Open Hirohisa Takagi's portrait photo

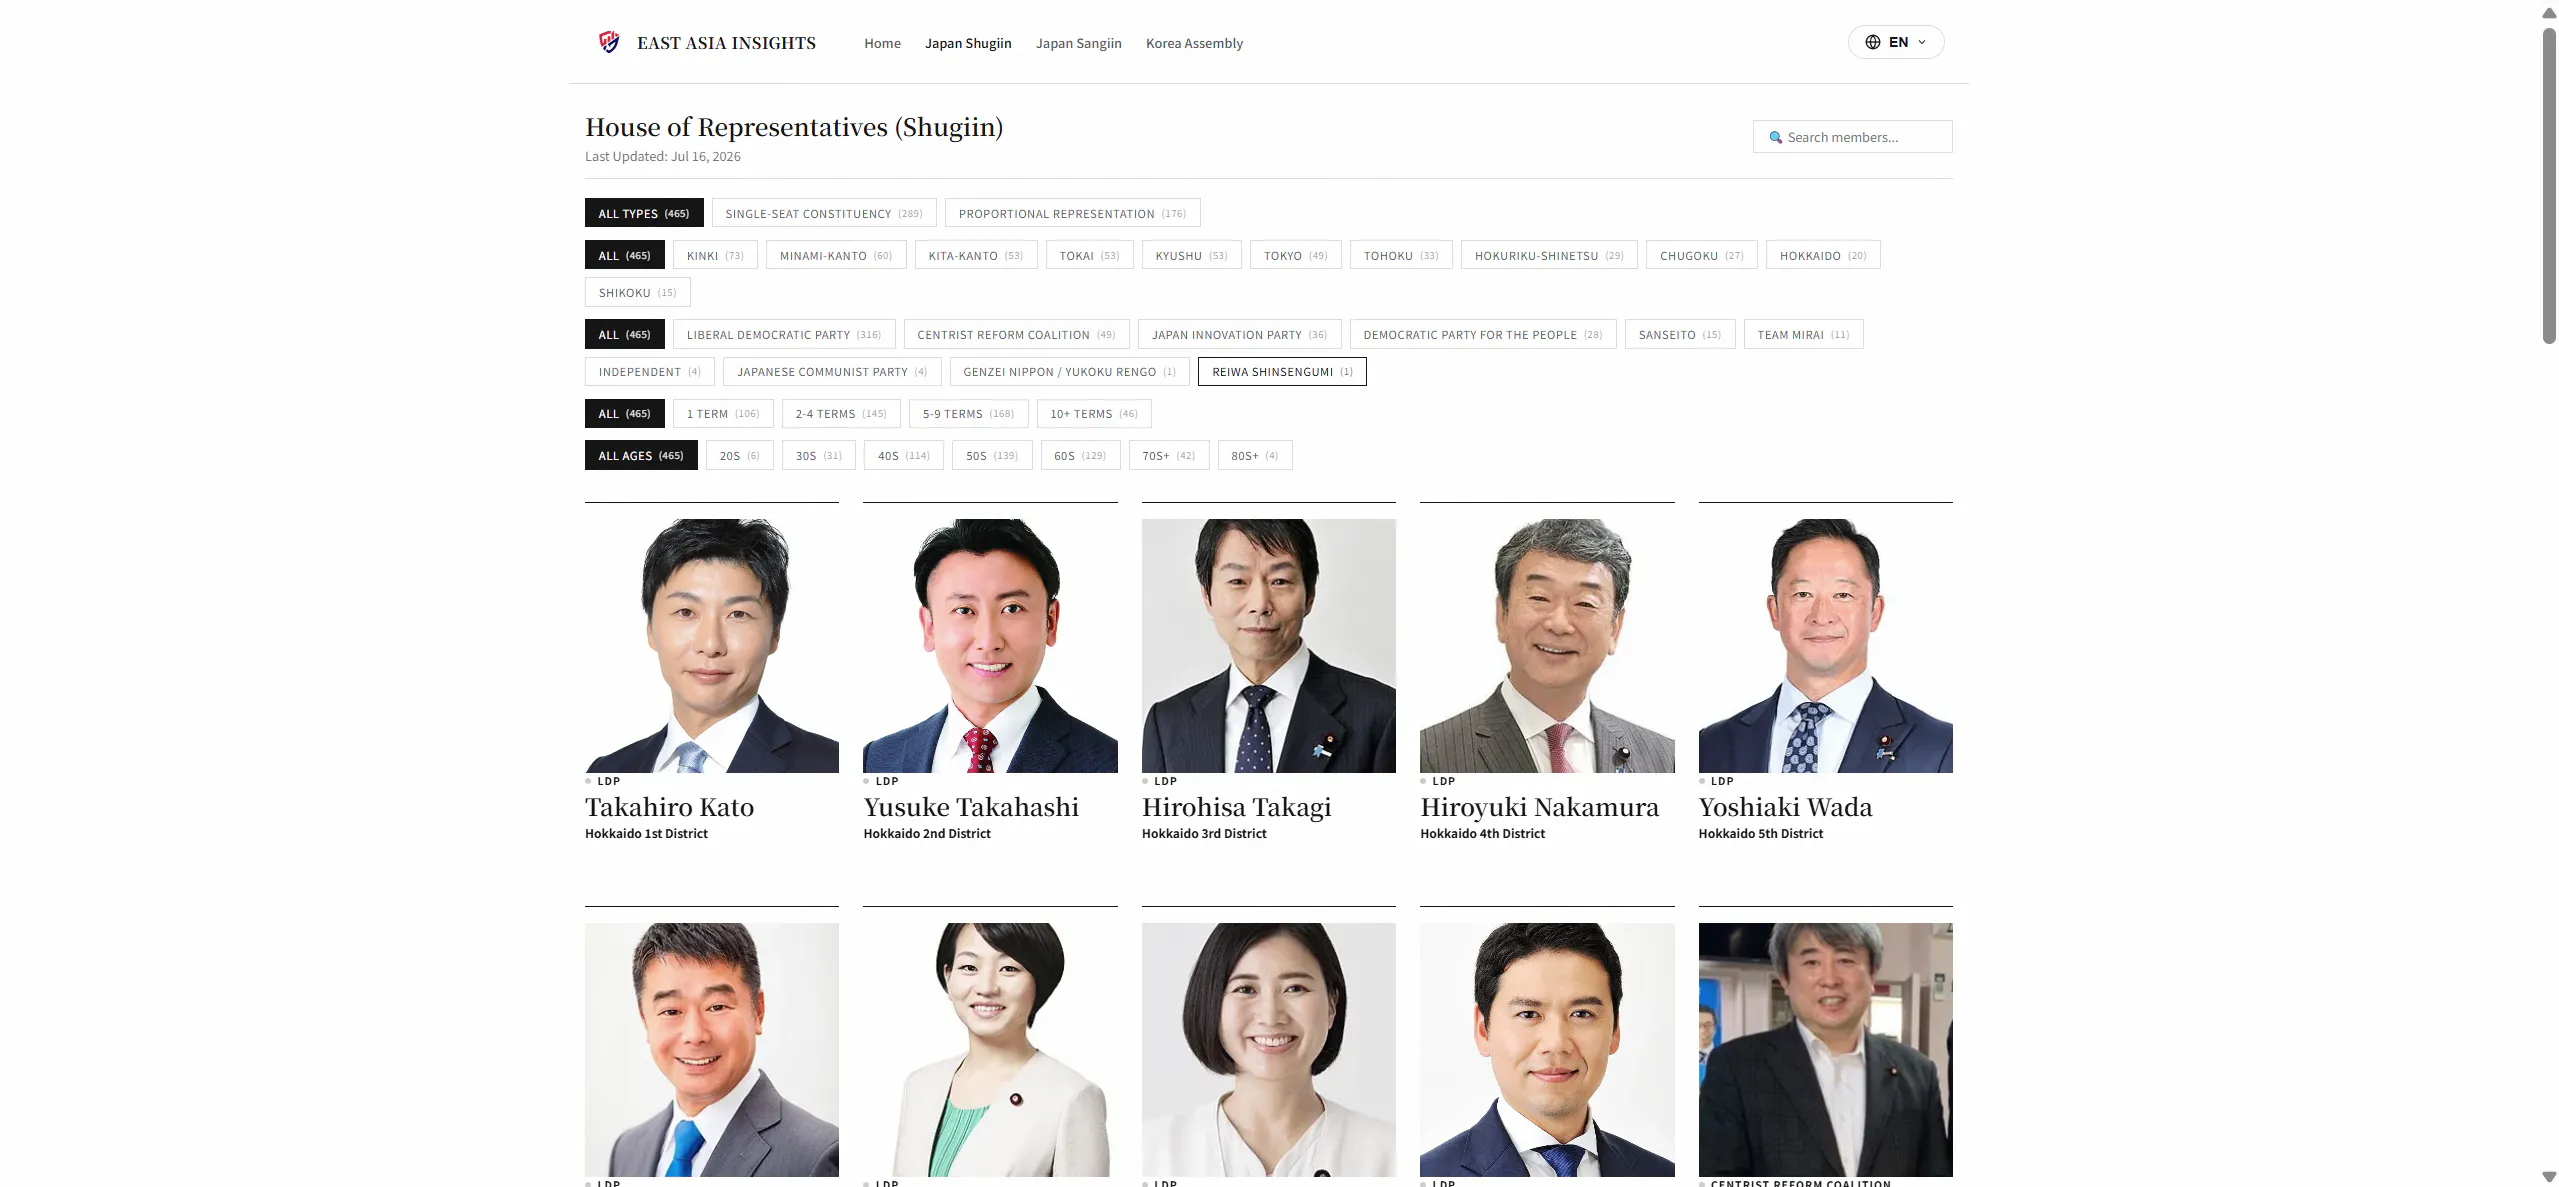pyautogui.click(x=1269, y=645)
